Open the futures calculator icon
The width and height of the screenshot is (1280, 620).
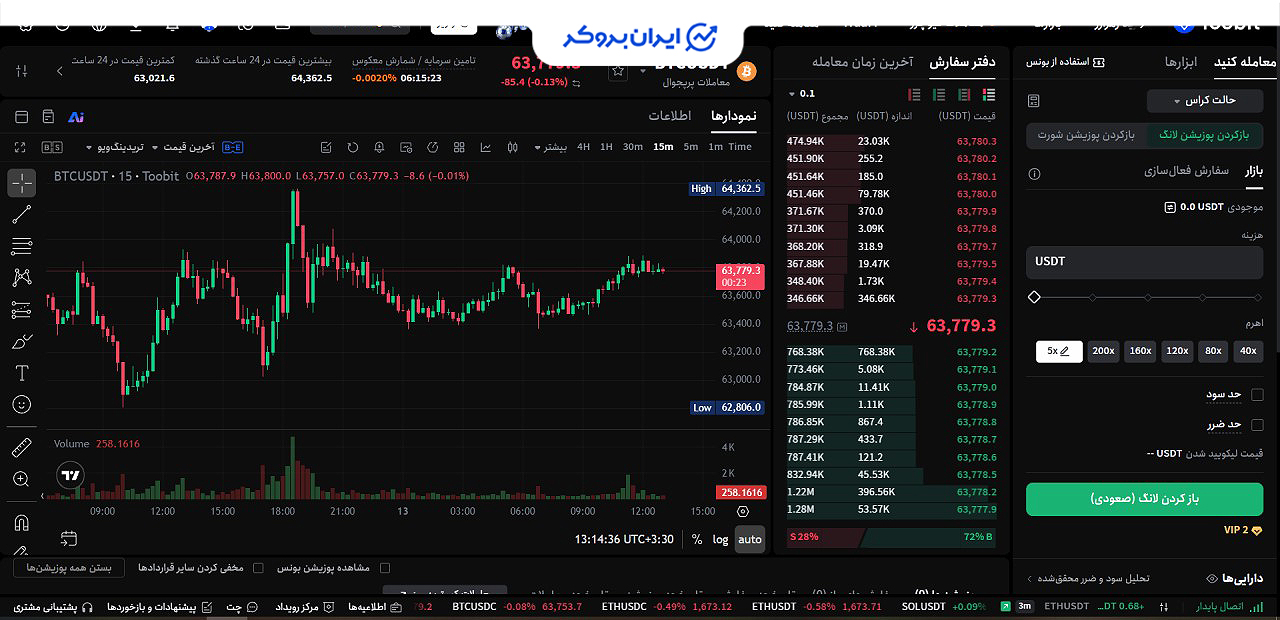coord(1034,101)
